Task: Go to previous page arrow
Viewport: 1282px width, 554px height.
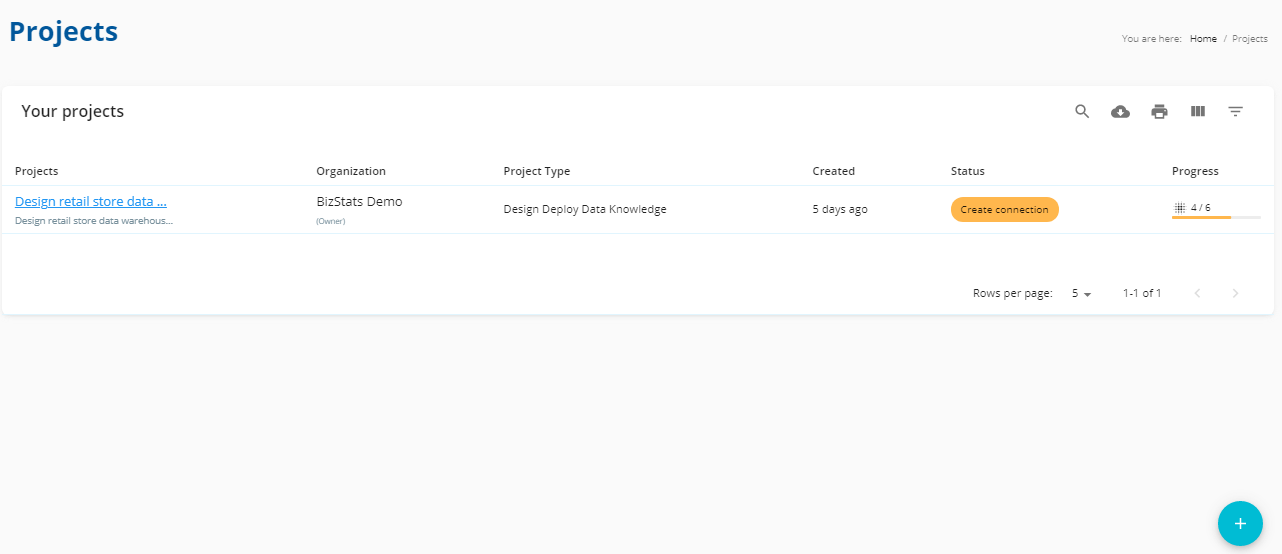Action: tap(1197, 293)
